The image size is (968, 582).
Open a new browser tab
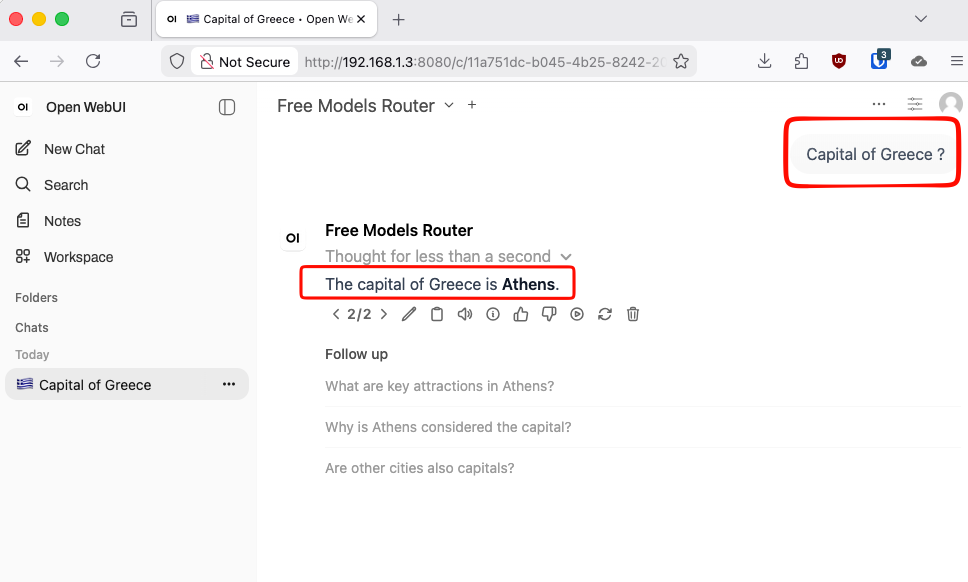coord(399,20)
